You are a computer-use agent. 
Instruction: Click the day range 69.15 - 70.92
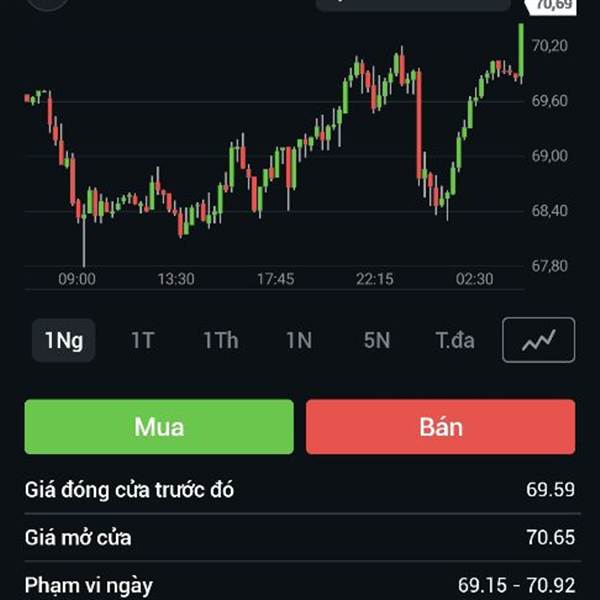[x=517, y=585]
